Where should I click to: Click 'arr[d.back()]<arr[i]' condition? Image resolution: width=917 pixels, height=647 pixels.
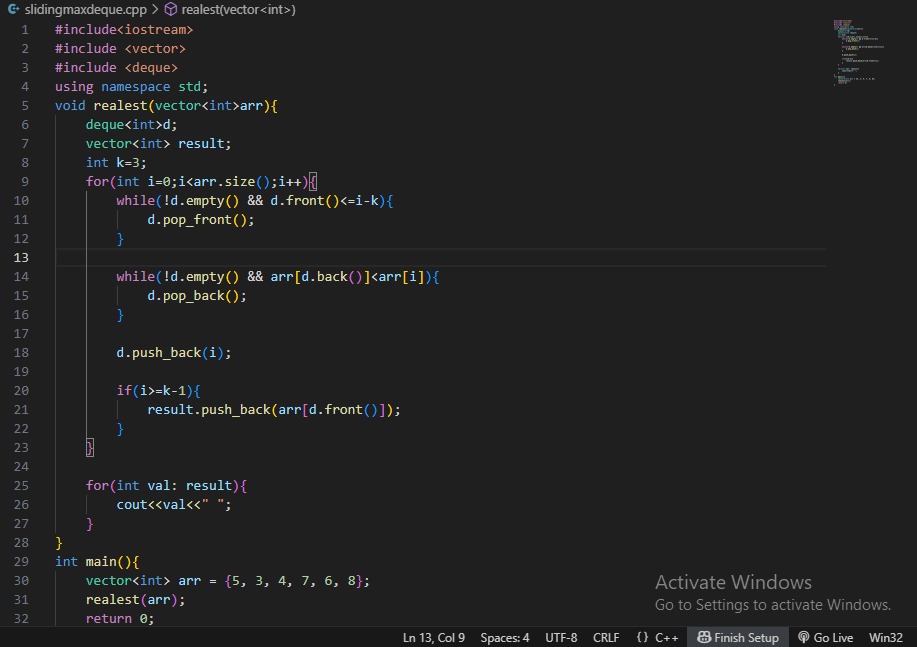[347, 277]
